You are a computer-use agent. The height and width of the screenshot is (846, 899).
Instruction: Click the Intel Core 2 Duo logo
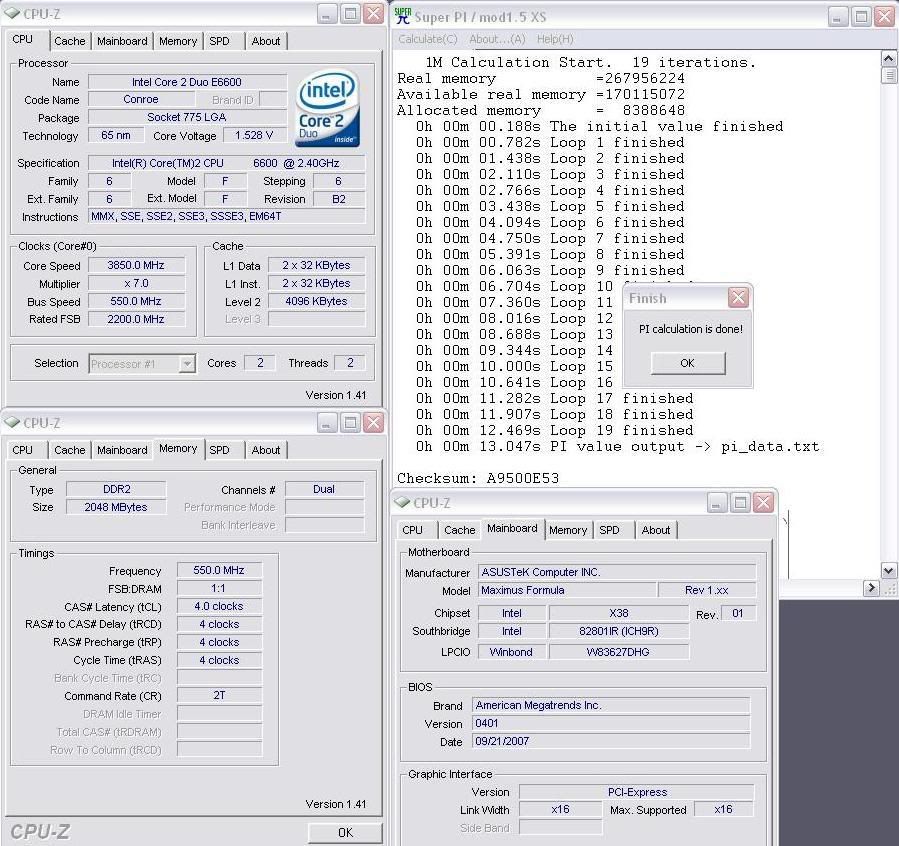pos(327,108)
